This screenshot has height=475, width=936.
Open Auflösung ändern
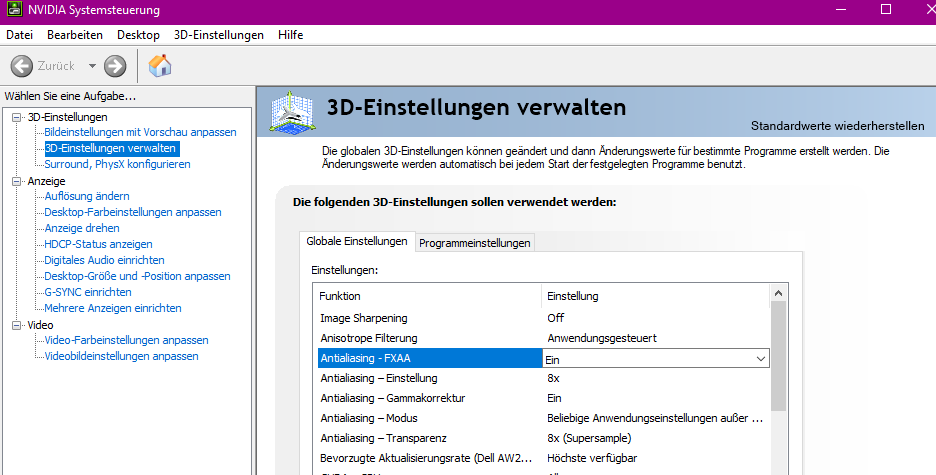click(87, 196)
